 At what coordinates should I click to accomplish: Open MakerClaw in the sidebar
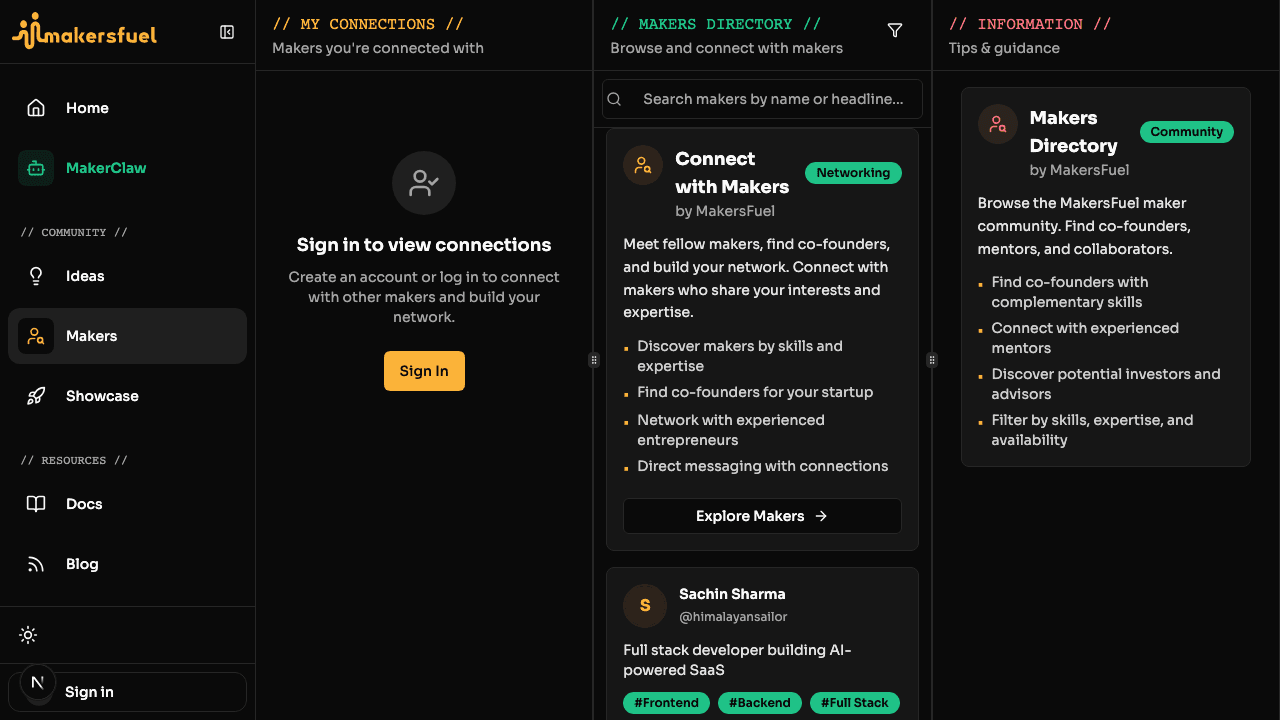[127, 168]
